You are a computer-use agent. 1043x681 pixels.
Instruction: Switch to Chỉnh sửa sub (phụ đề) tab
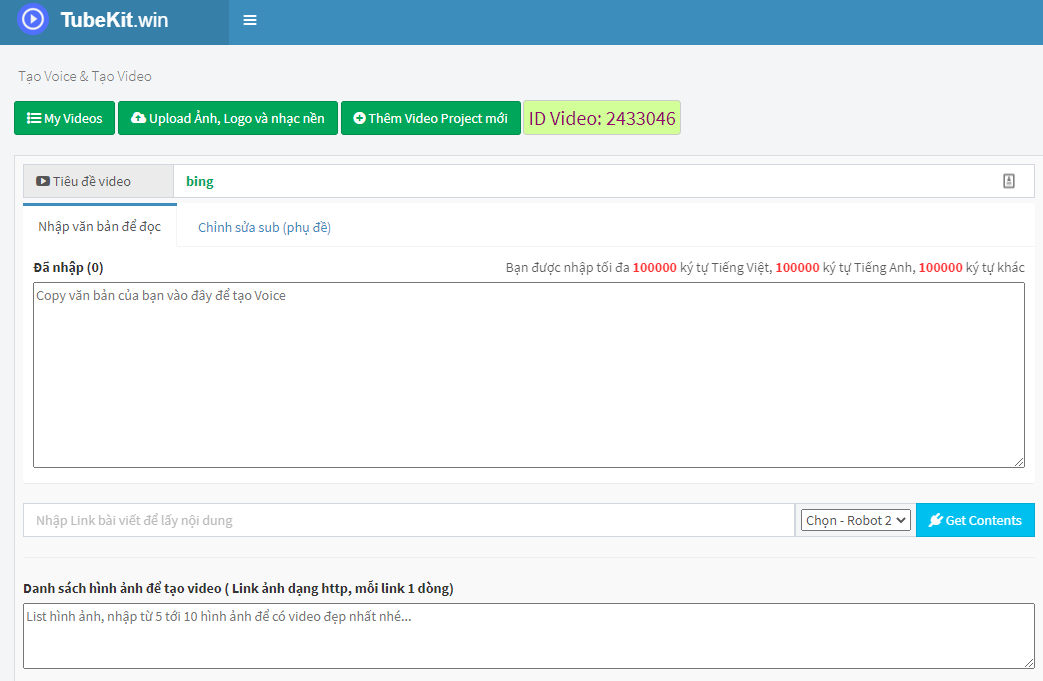[x=264, y=227]
